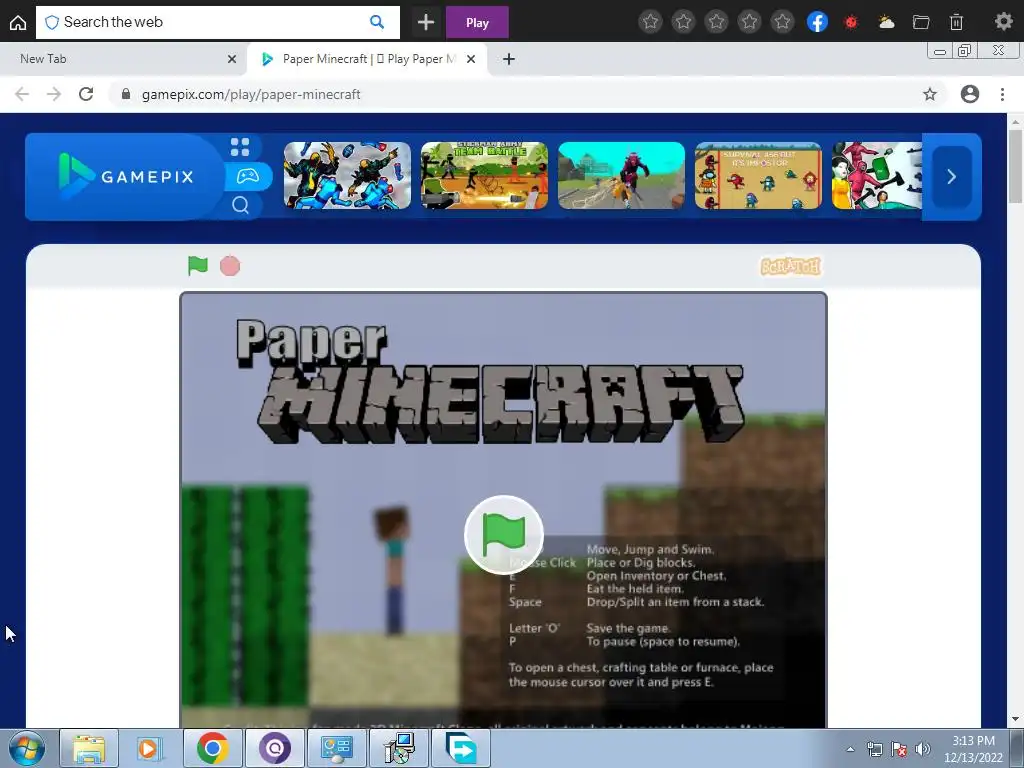Open the GamePix categories grid icon
Screen dimensions: 1024x768
tap(240, 147)
